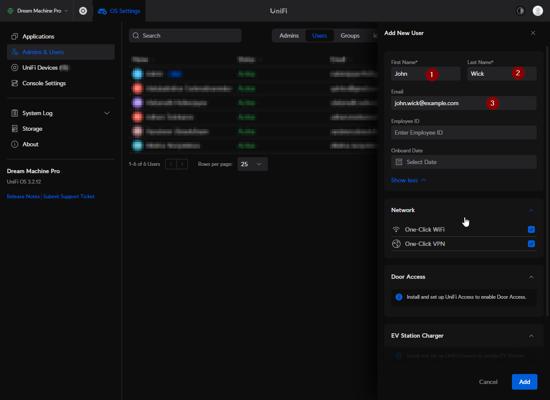This screenshot has height=400, width=550.
Task: Click the calendar icon in Onboard Date
Action: [399, 162]
